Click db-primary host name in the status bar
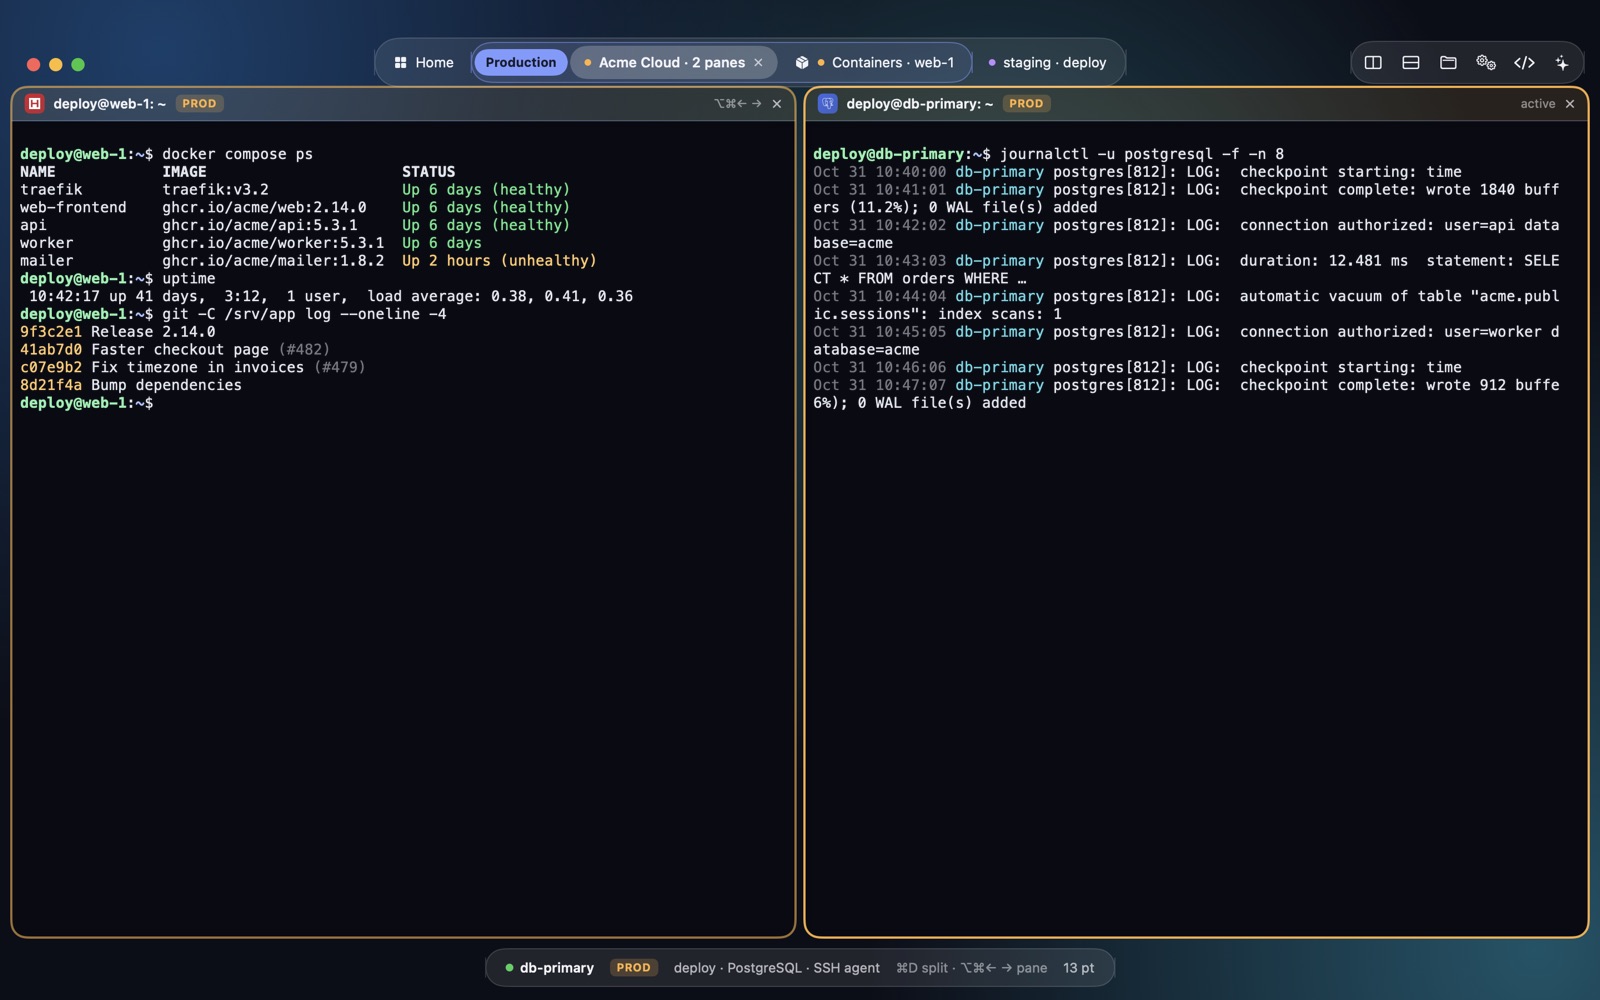This screenshot has width=1600, height=1000. tap(557, 967)
